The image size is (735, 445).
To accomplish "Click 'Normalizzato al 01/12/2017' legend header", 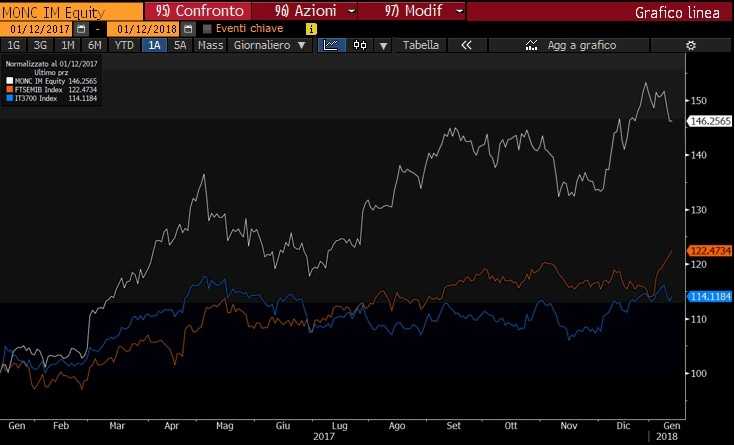I will click(52, 64).
